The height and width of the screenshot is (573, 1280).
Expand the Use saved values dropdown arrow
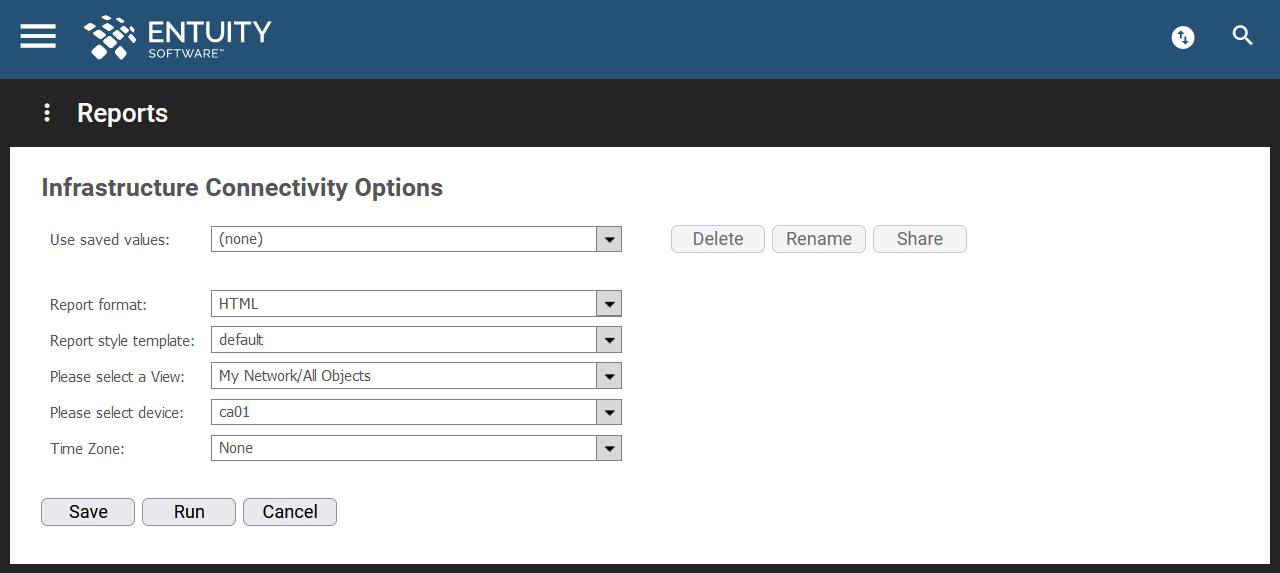point(609,240)
